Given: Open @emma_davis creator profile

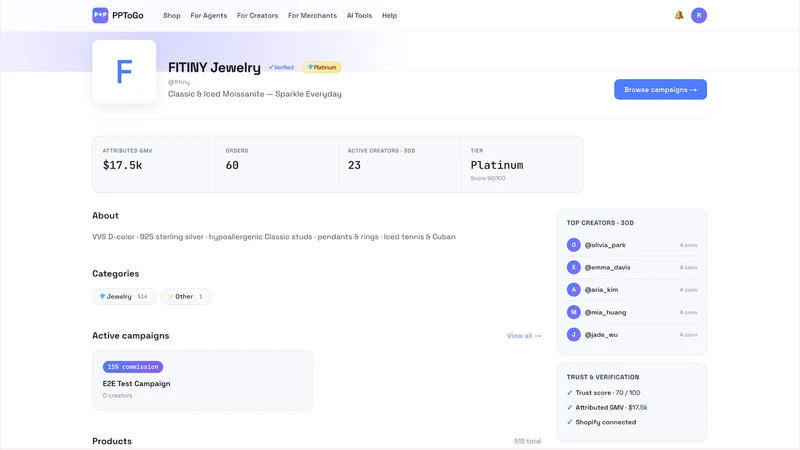Looking at the screenshot, I should point(607,267).
